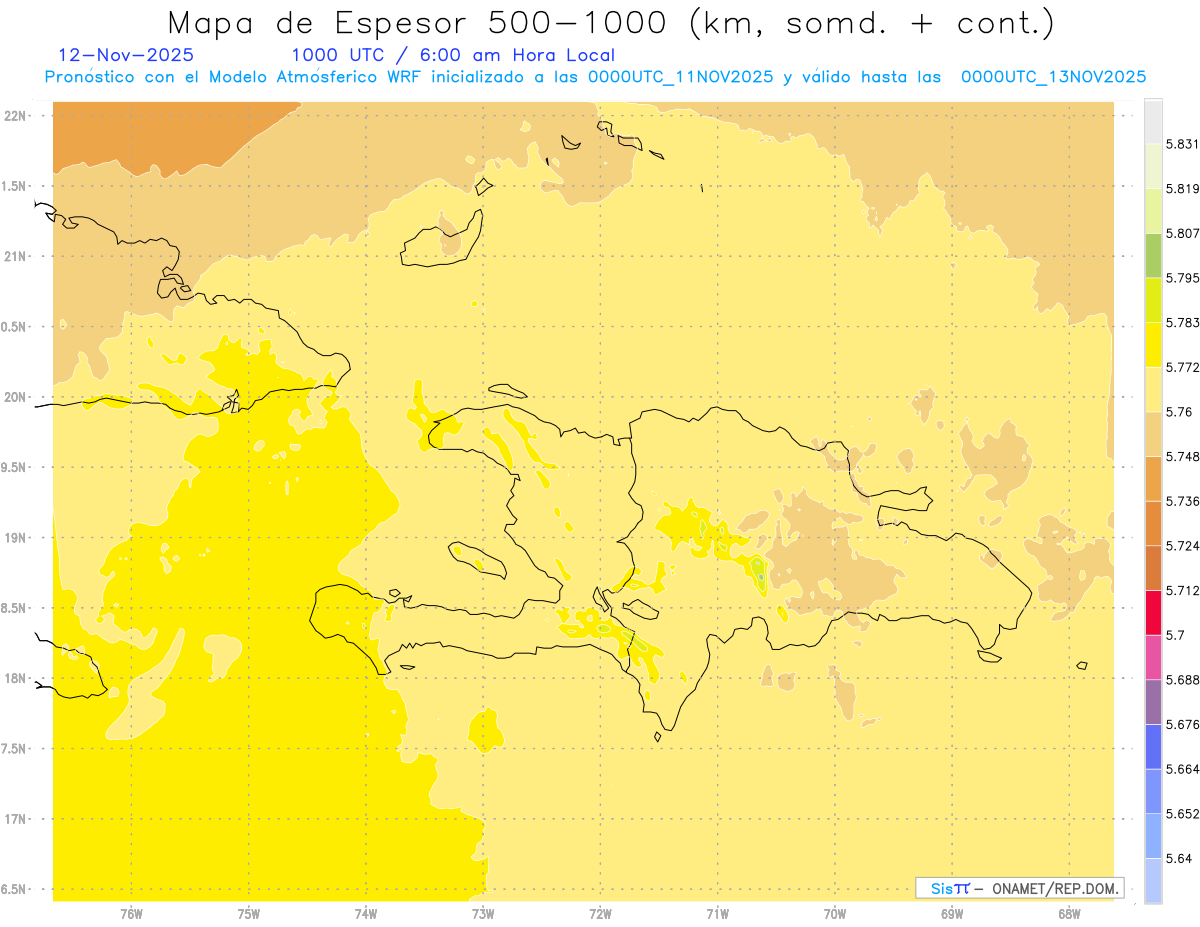Click the longitude label '71W'
1200x927 pixels.
pos(717,915)
